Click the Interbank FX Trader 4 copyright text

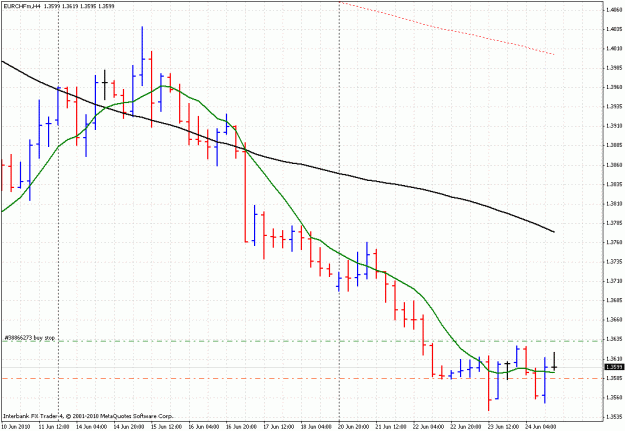(88, 416)
